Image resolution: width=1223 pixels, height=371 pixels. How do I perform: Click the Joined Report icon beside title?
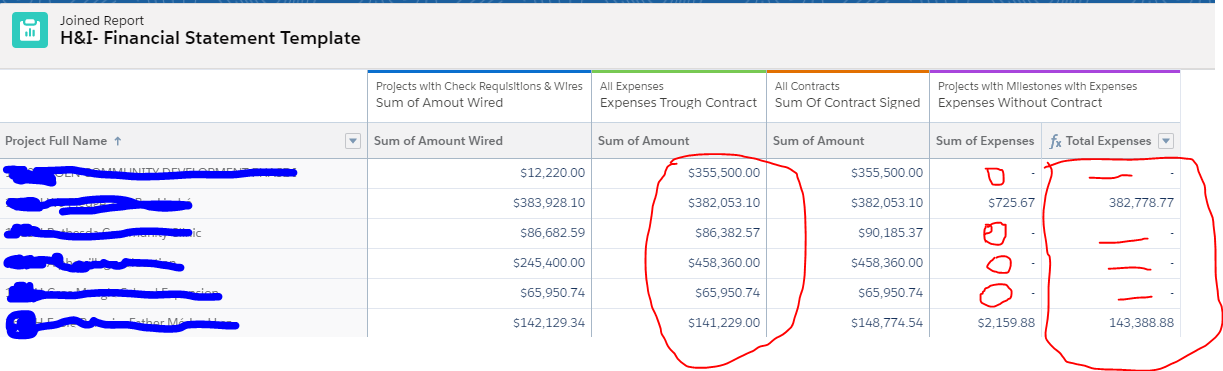pos(30,30)
